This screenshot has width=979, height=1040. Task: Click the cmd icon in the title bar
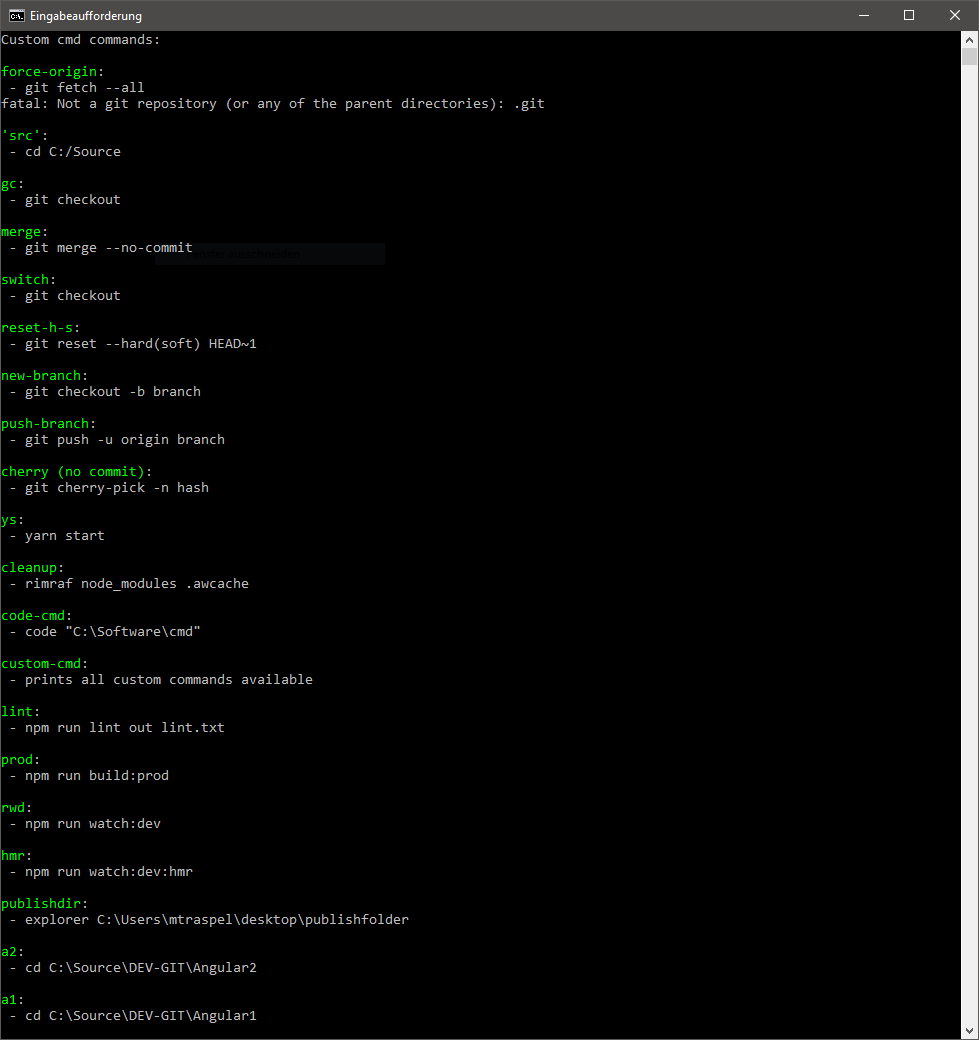click(x=17, y=15)
